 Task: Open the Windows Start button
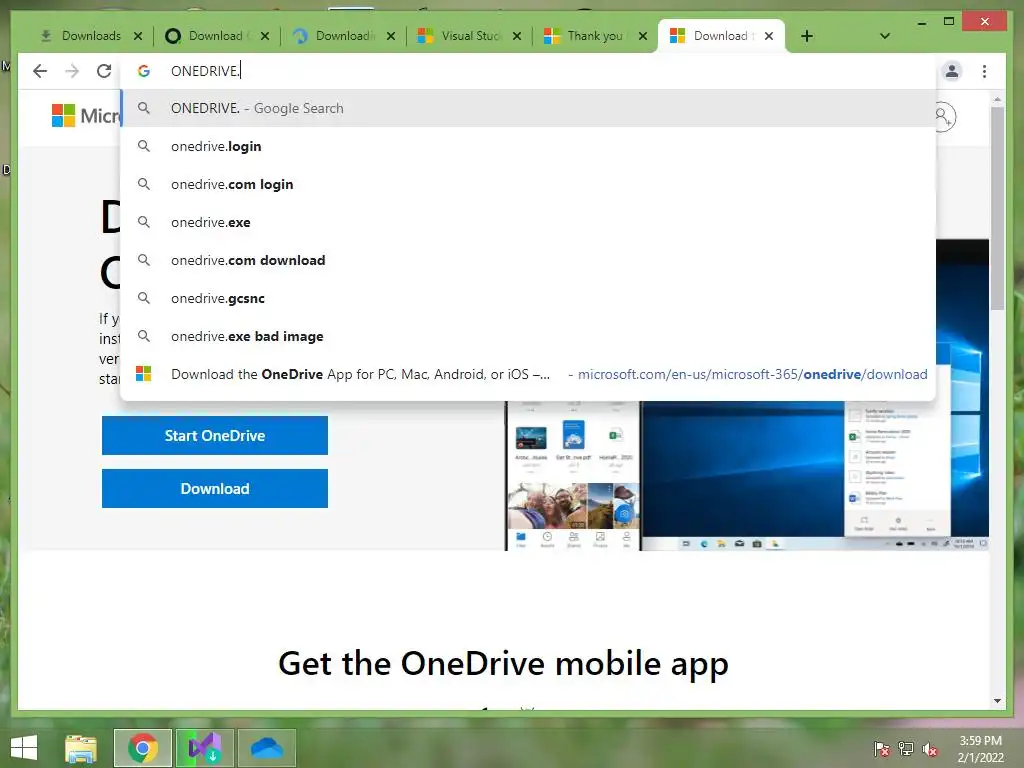24,748
